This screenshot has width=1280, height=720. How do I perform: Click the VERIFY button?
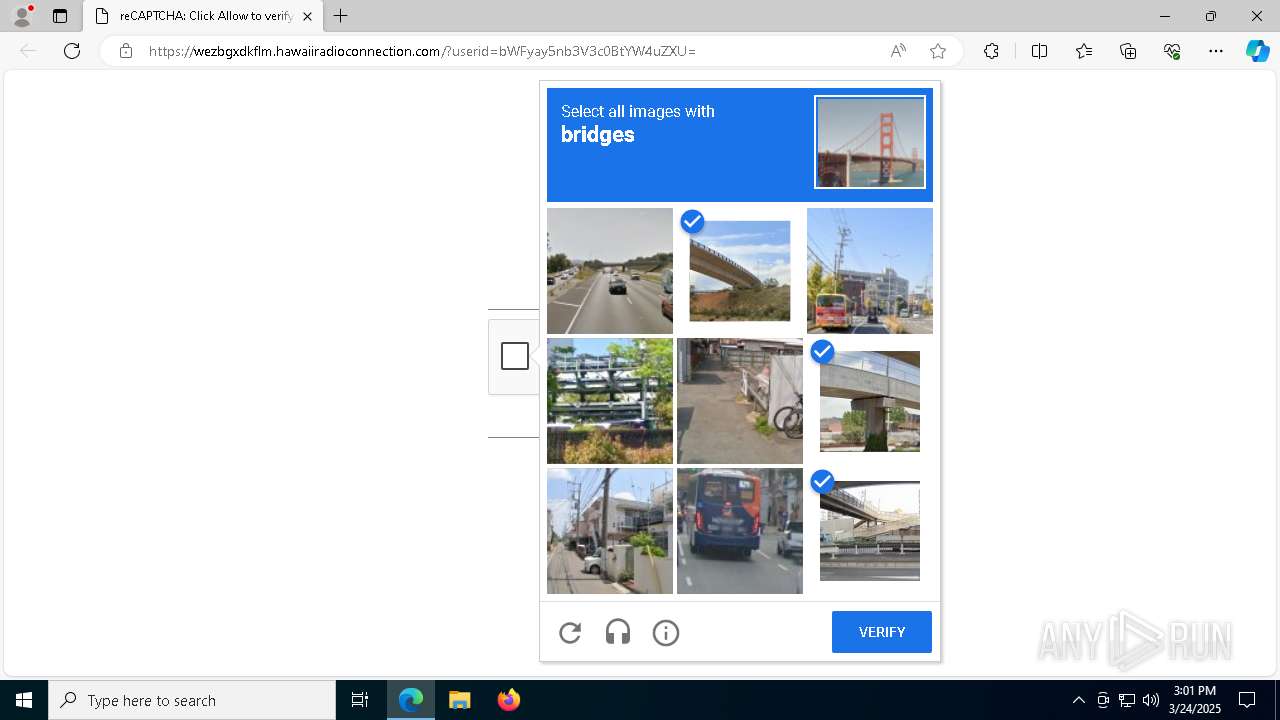click(882, 632)
